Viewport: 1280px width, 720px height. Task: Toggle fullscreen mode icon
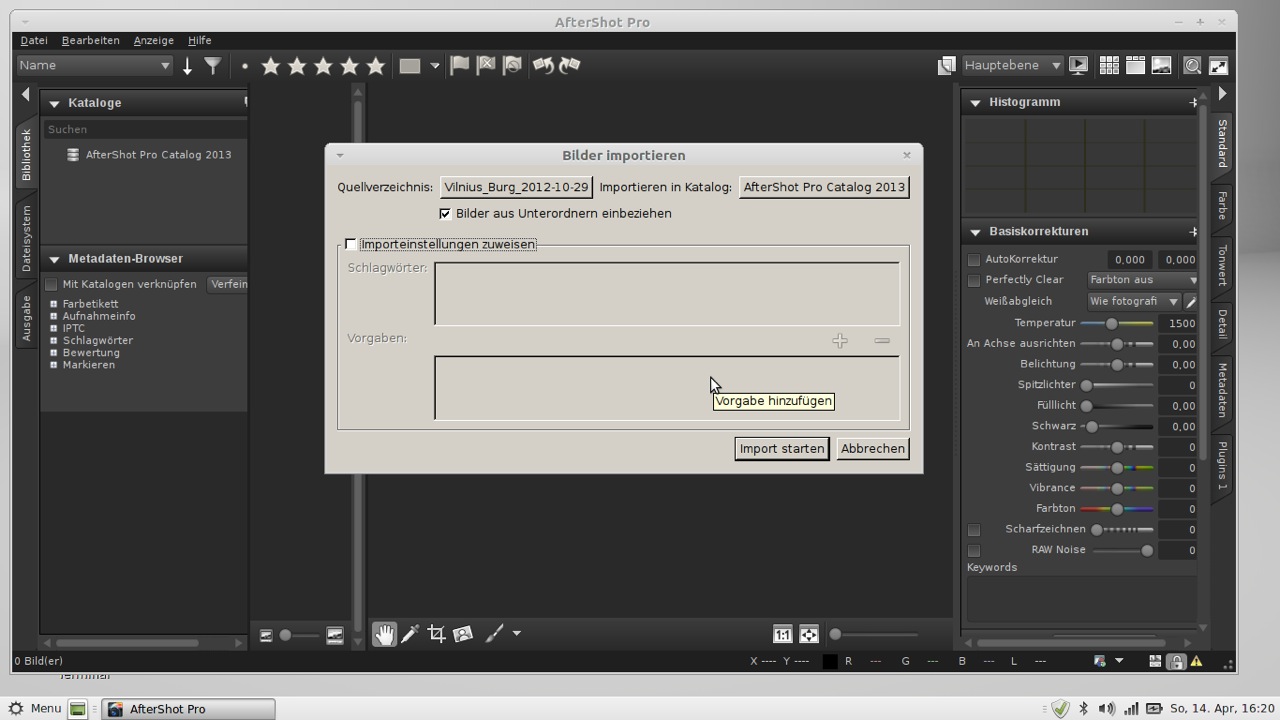(1218, 65)
